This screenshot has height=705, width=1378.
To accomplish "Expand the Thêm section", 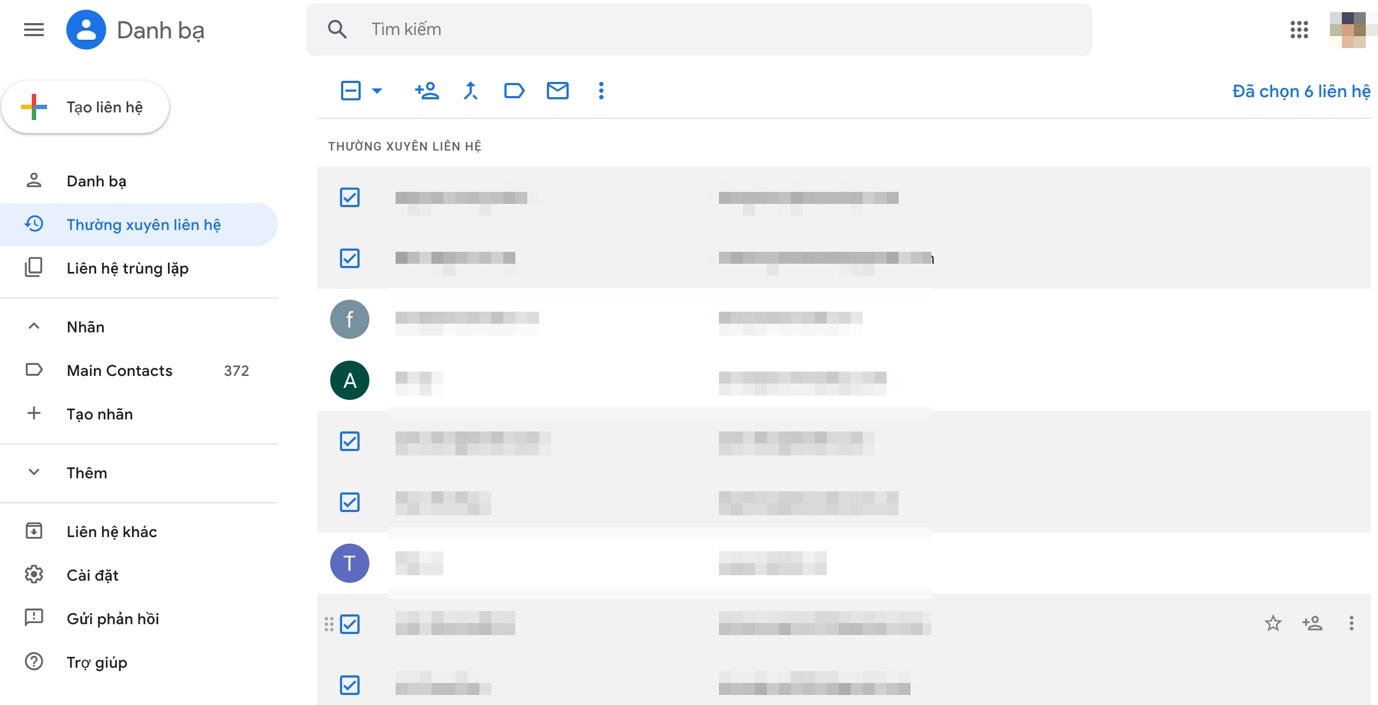I will point(34,473).
